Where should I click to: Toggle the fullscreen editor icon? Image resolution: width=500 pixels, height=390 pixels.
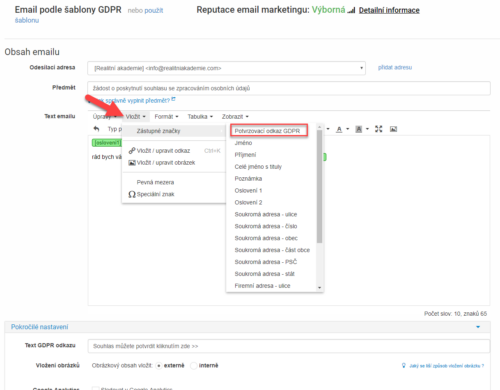click(378, 129)
